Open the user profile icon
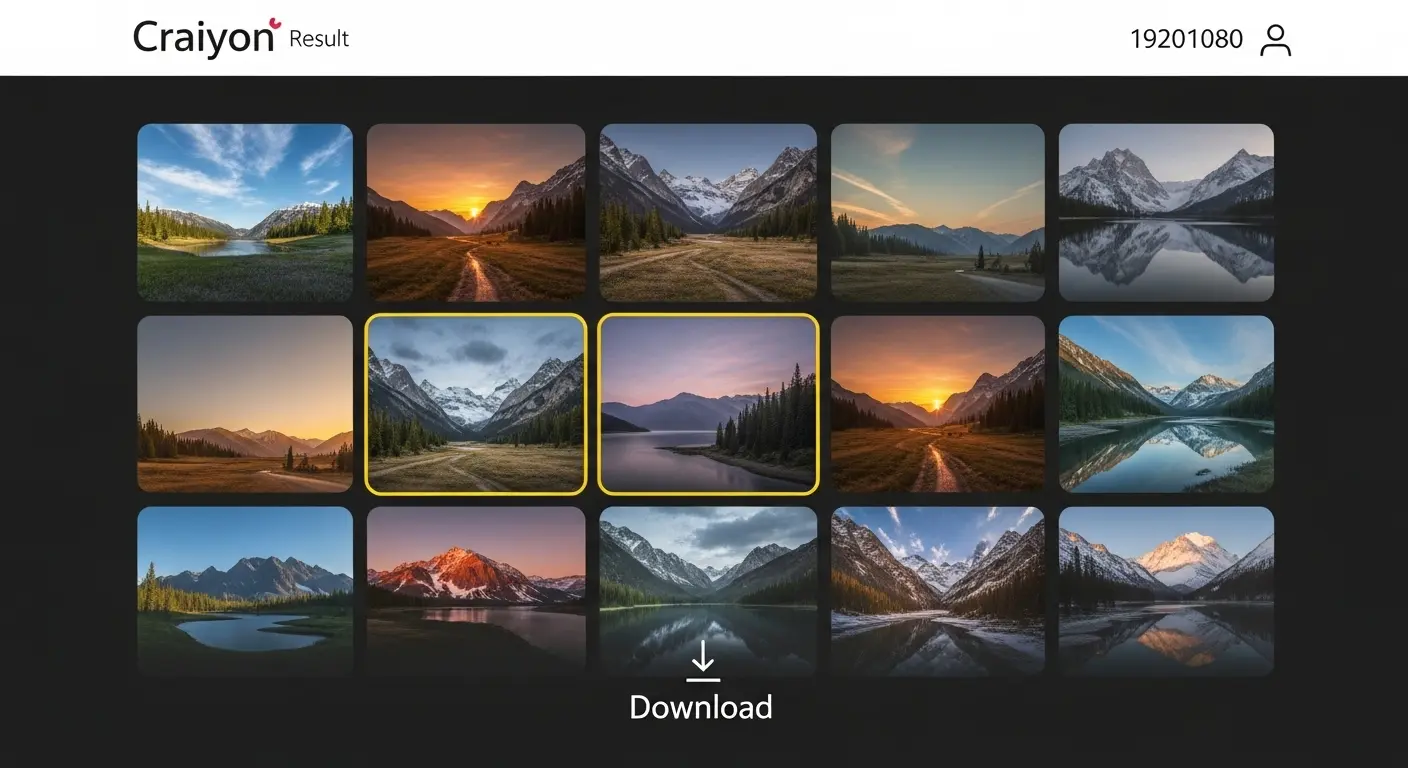Viewport: 1408px width, 768px height. pos(1275,40)
